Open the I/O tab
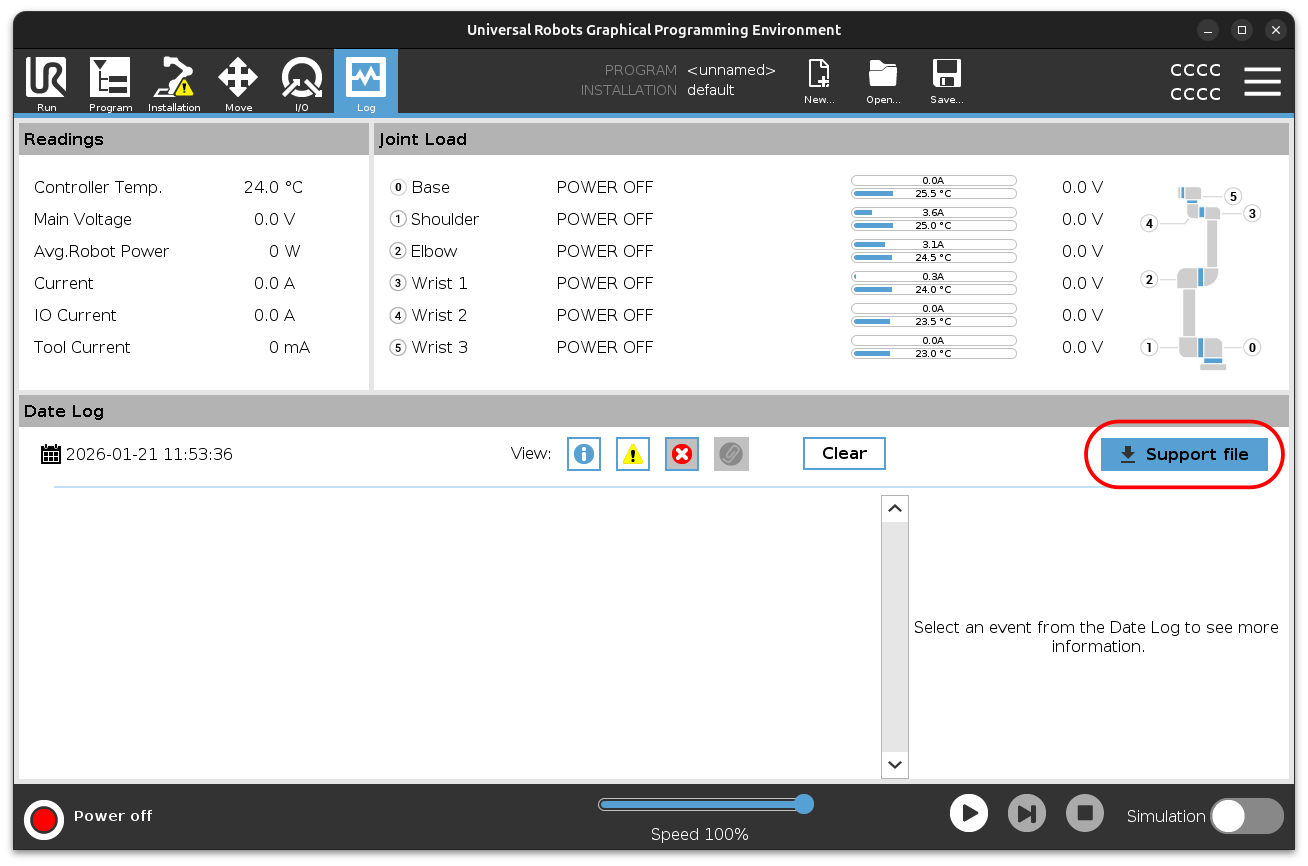This screenshot has height=866, width=1308. click(302, 83)
